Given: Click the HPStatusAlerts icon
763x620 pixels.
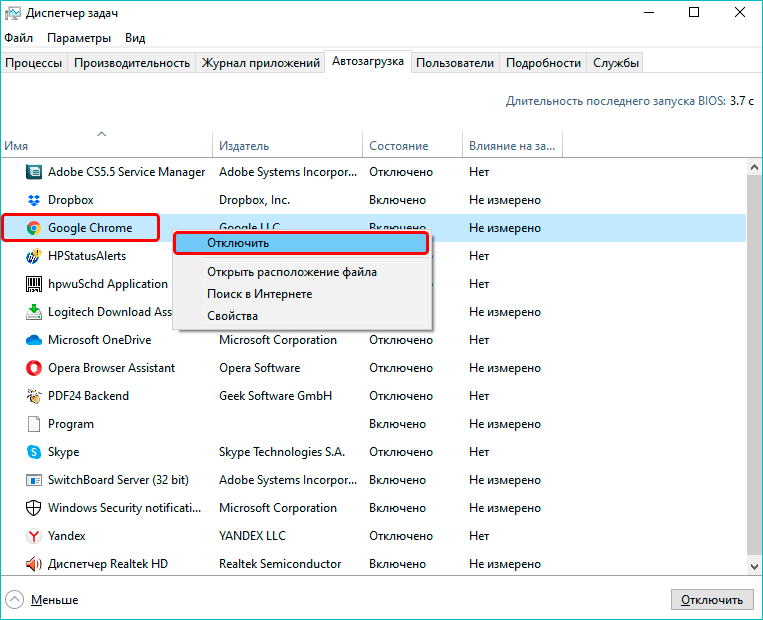Looking at the screenshot, I should tap(34, 256).
